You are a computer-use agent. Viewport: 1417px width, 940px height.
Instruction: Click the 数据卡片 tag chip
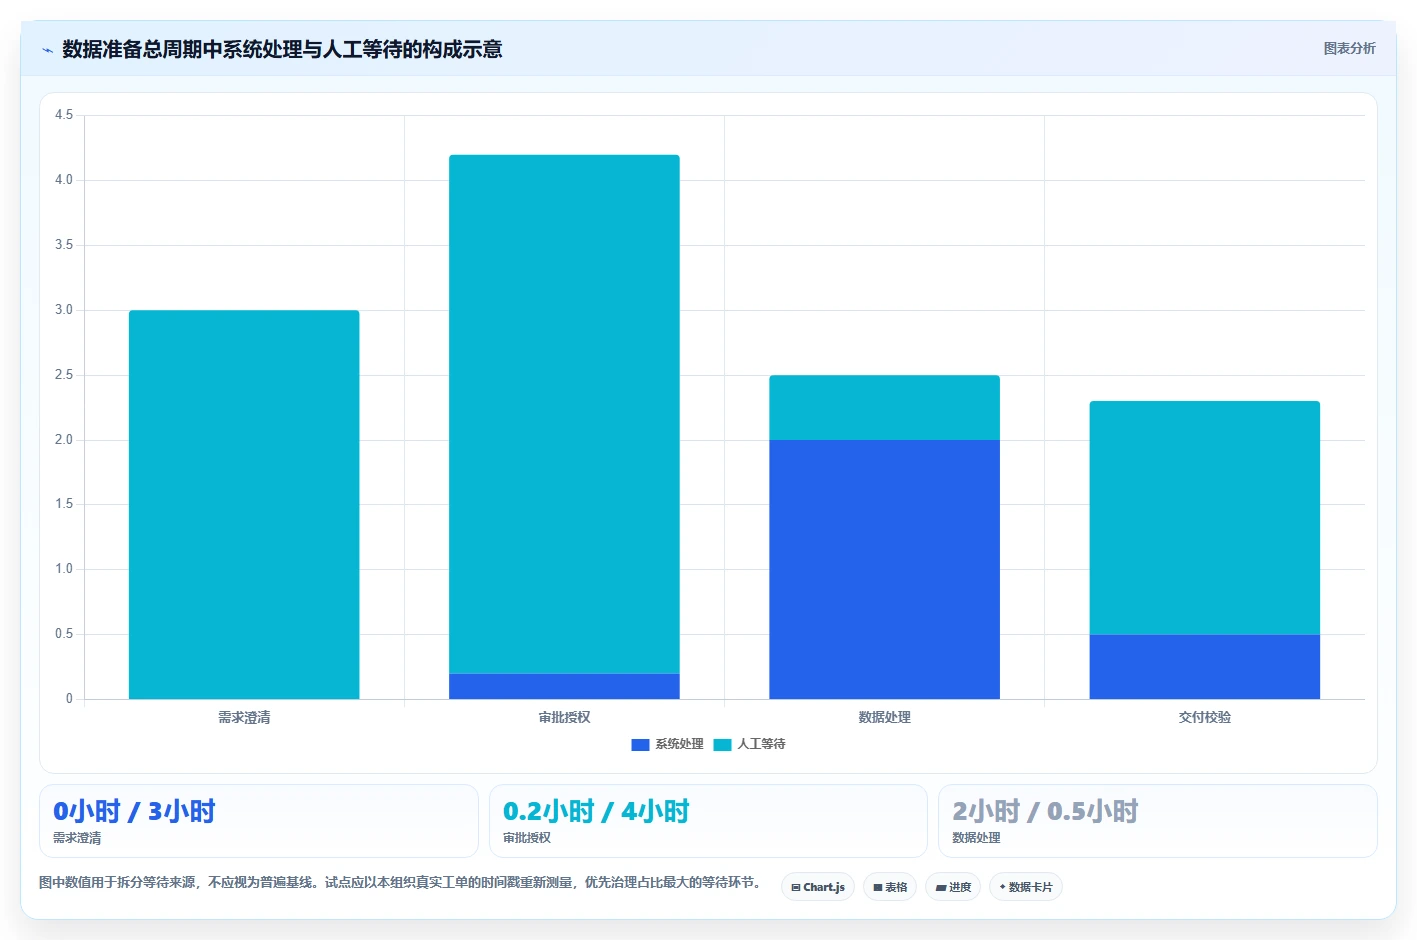[1026, 887]
